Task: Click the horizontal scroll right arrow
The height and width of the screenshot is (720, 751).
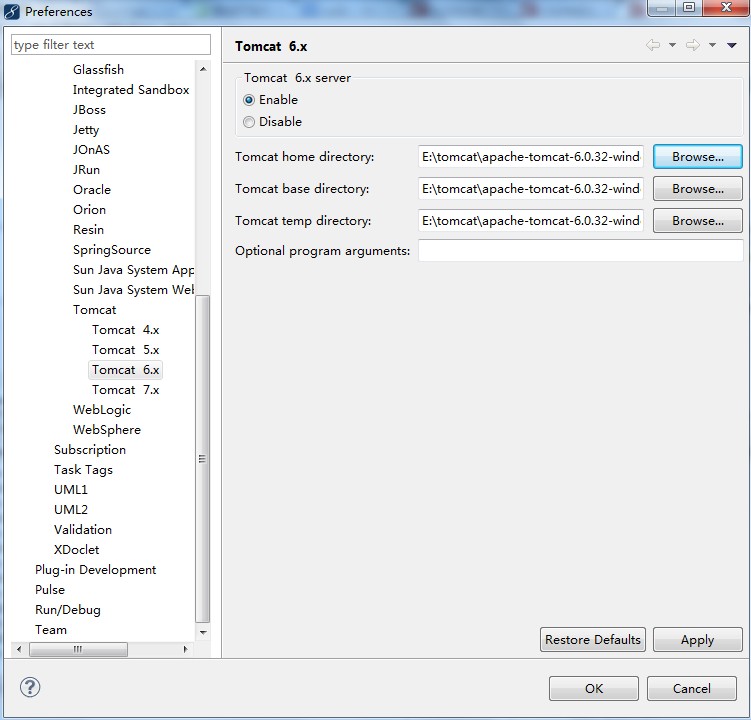Action: click(185, 650)
